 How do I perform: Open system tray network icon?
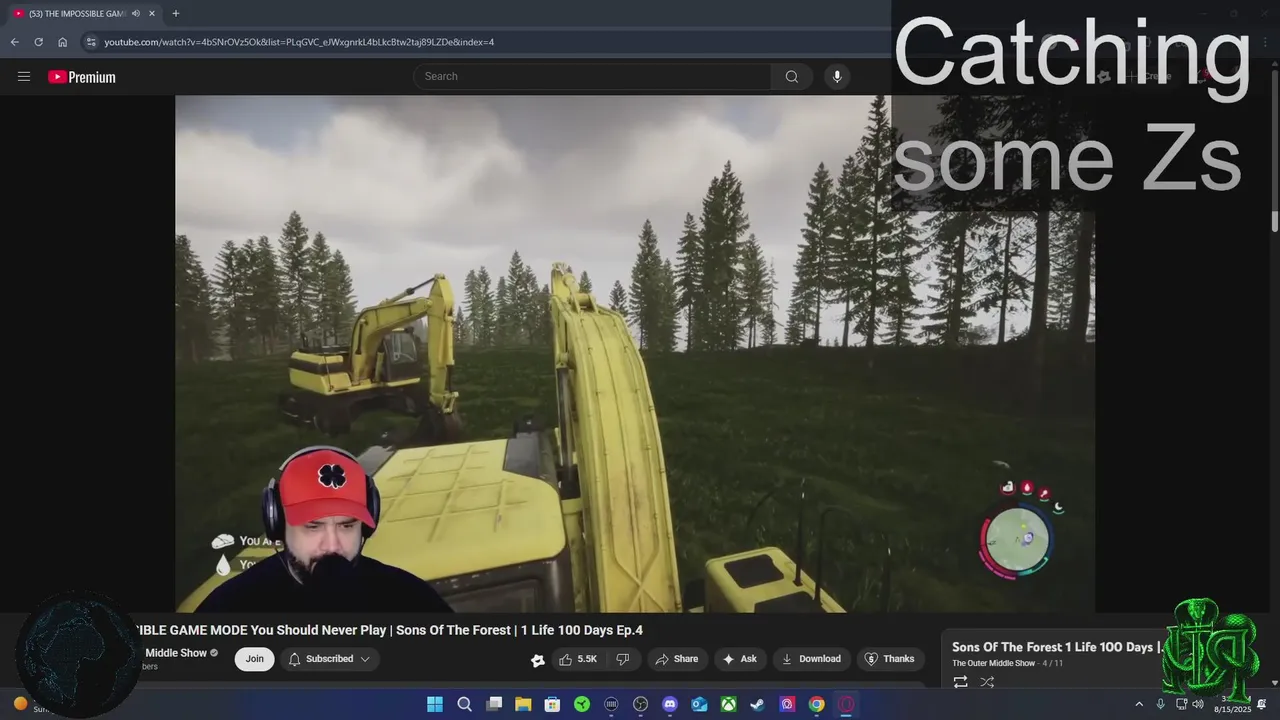click(1181, 704)
